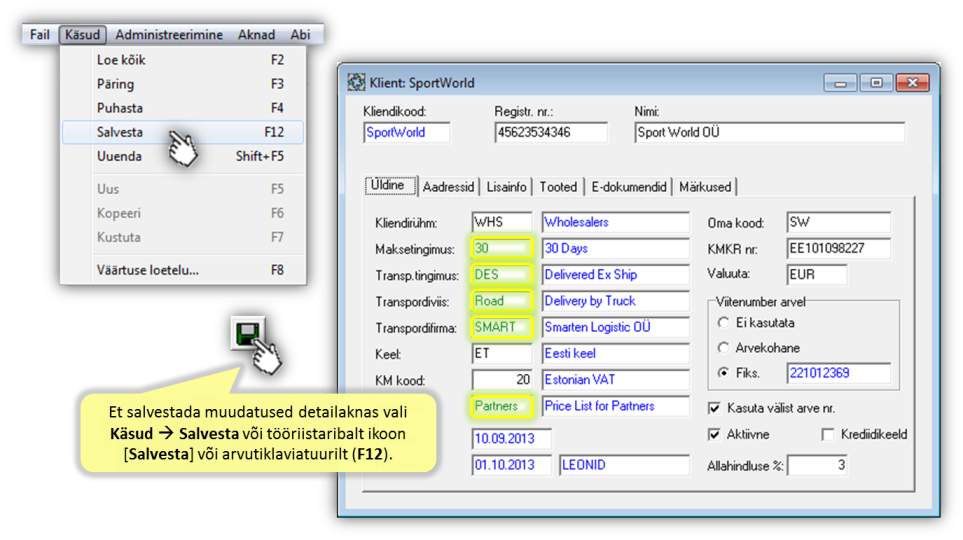Image resolution: width=963 pixels, height=540 pixels.
Task: Click the Delivered Ex Ship field
Action: point(615,275)
